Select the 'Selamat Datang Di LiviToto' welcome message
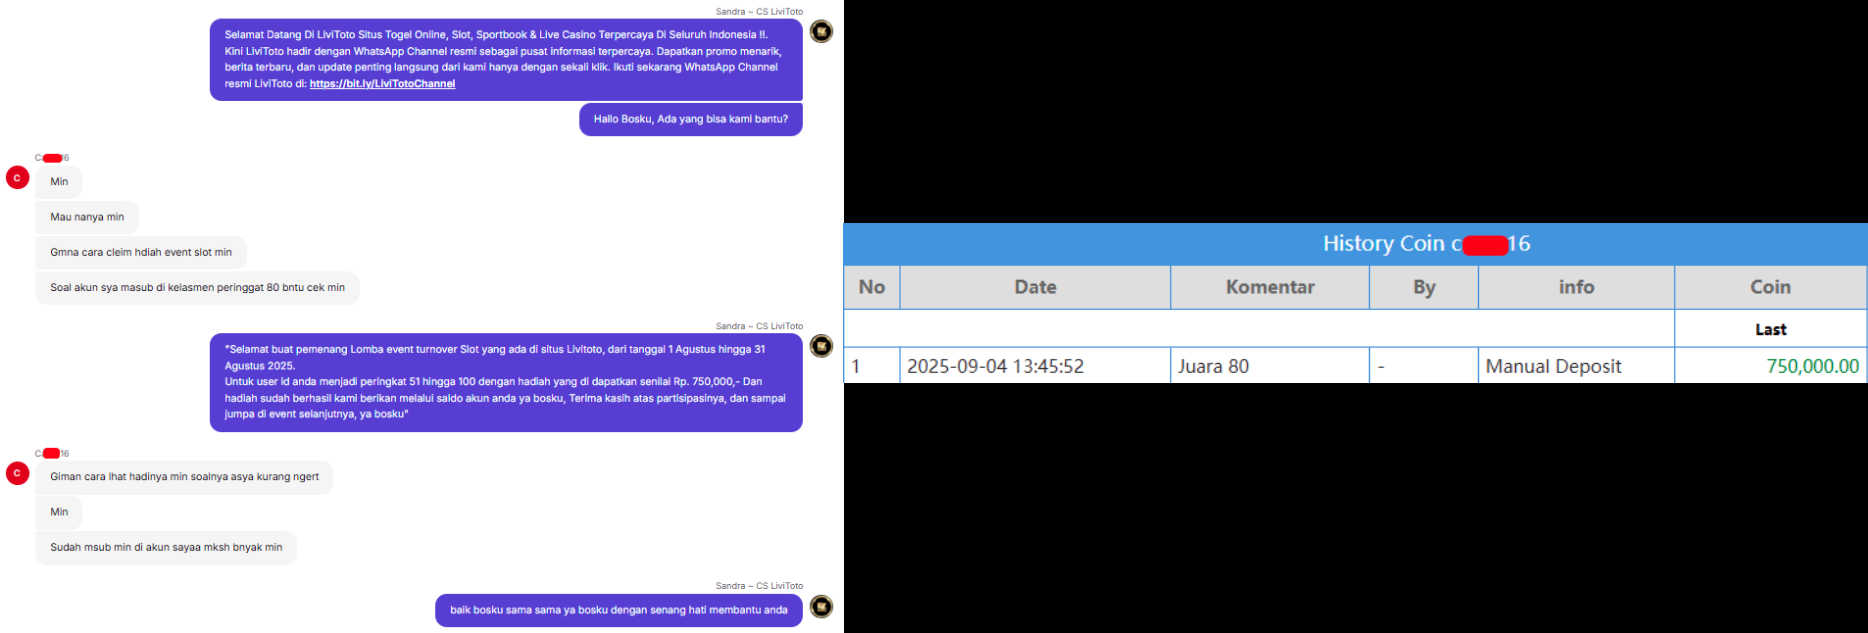The height and width of the screenshot is (633, 1868). pyautogui.click(x=506, y=59)
